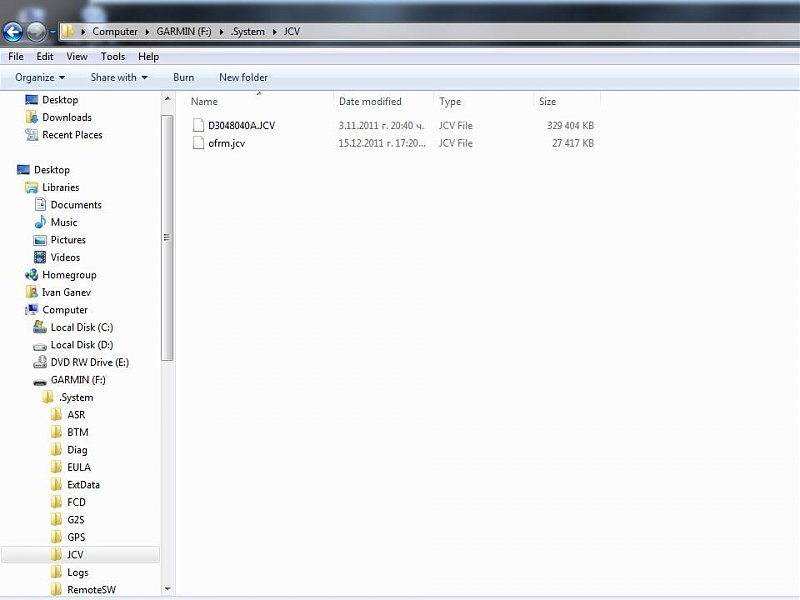Expand arrow after Computer in breadcrumb
Viewport: 800px width, 600px height.
(x=147, y=32)
